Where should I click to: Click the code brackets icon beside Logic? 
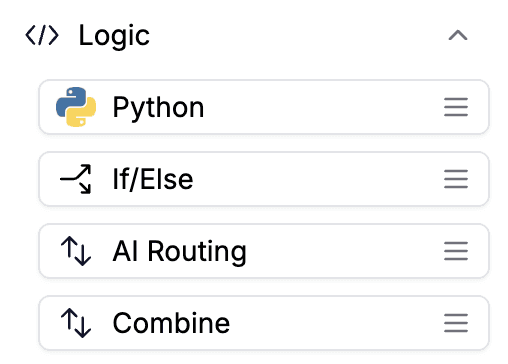(42, 35)
